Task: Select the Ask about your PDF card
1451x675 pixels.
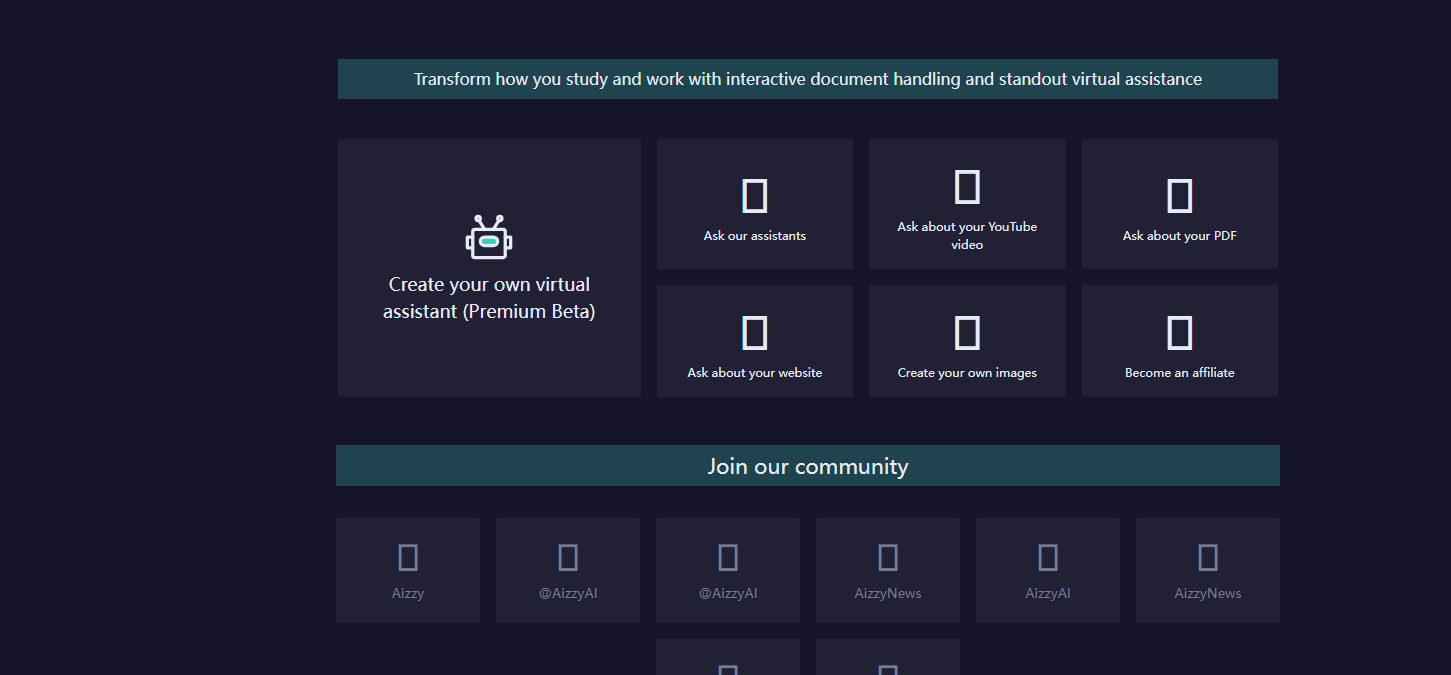Action: click(x=1180, y=204)
